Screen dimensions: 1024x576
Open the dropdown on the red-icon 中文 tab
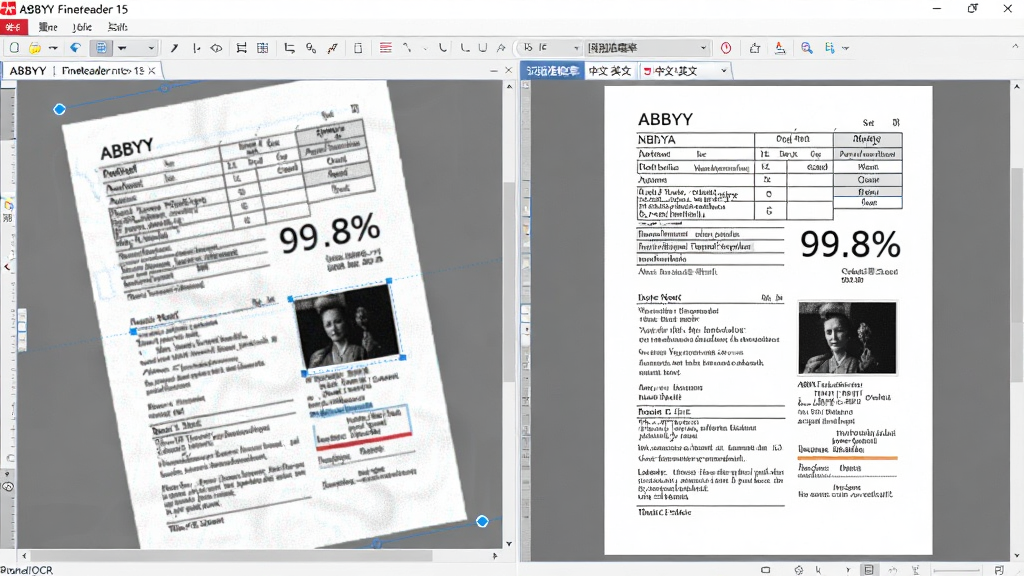click(x=724, y=71)
